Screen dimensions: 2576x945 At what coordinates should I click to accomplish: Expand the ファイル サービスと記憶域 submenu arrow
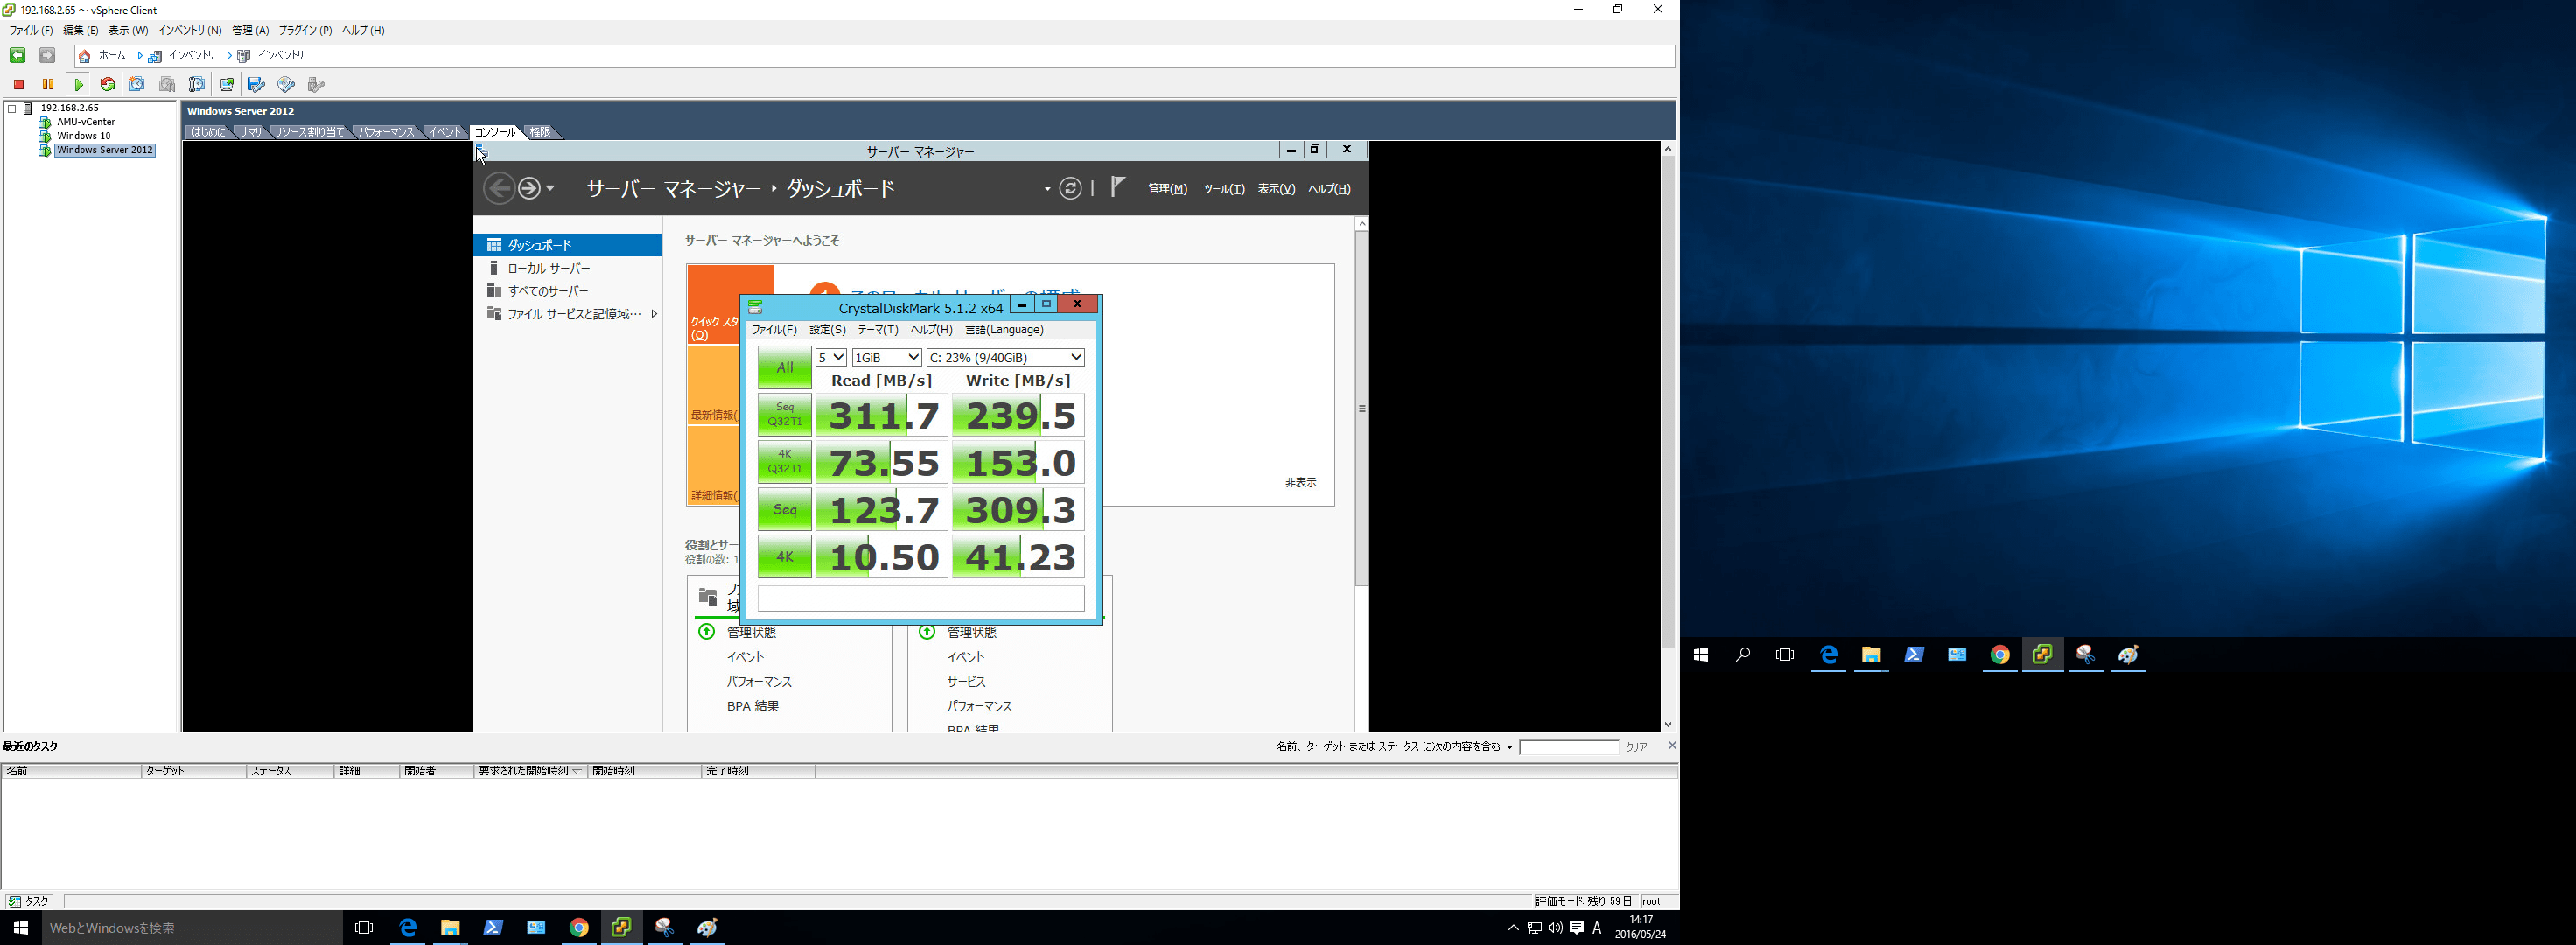[x=654, y=314]
